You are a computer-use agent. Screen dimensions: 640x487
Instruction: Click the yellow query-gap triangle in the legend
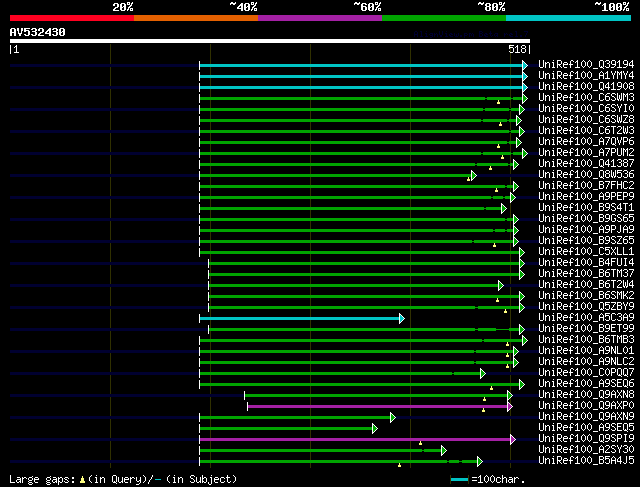82,480
